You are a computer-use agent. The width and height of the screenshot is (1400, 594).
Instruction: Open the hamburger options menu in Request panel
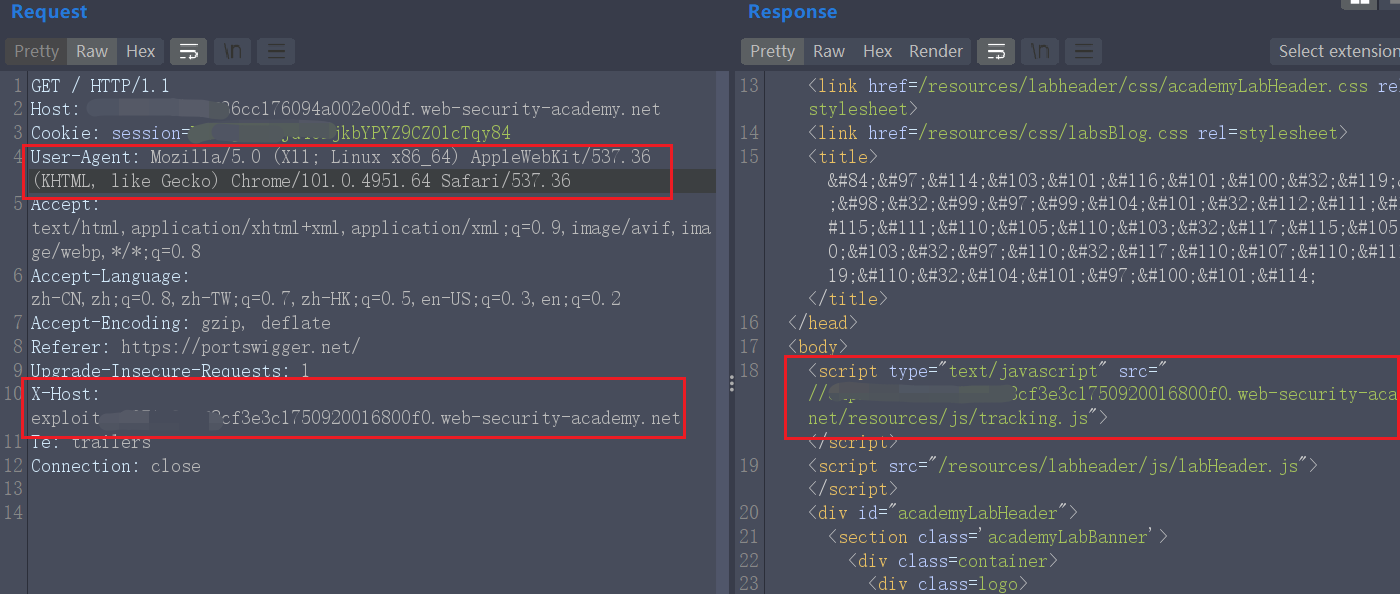(276, 51)
